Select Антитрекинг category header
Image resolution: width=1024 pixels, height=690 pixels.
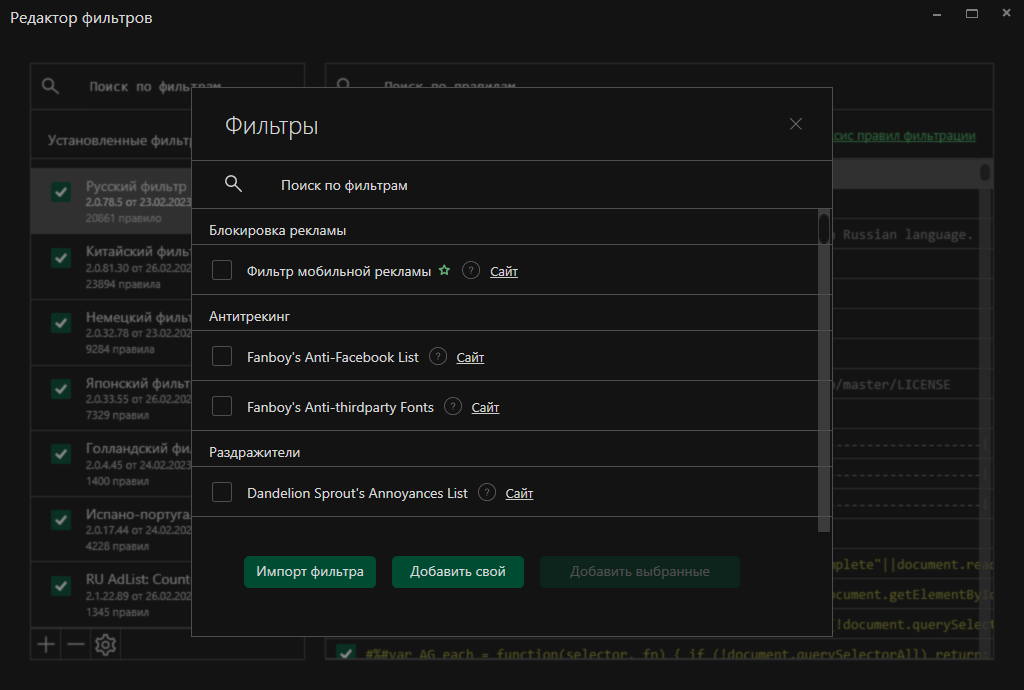coord(249,317)
